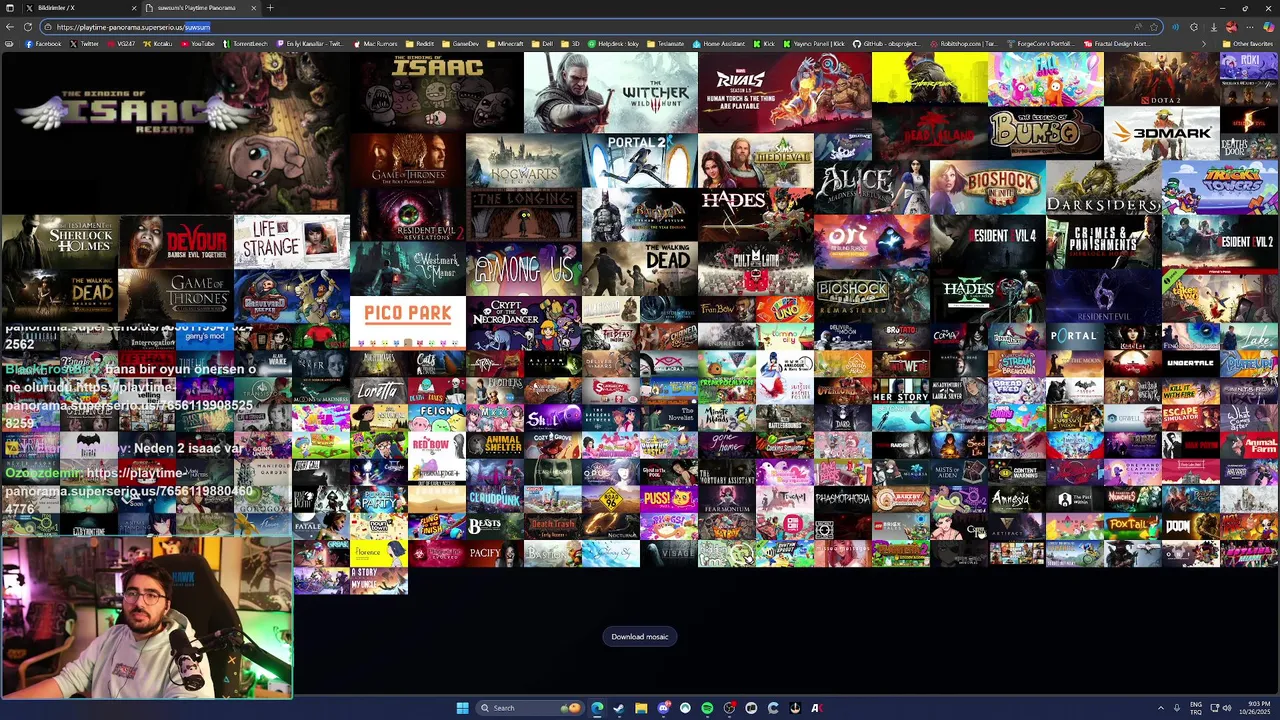The image size is (1280, 720).
Task: Open the Reddit bookmark
Action: click(420, 44)
